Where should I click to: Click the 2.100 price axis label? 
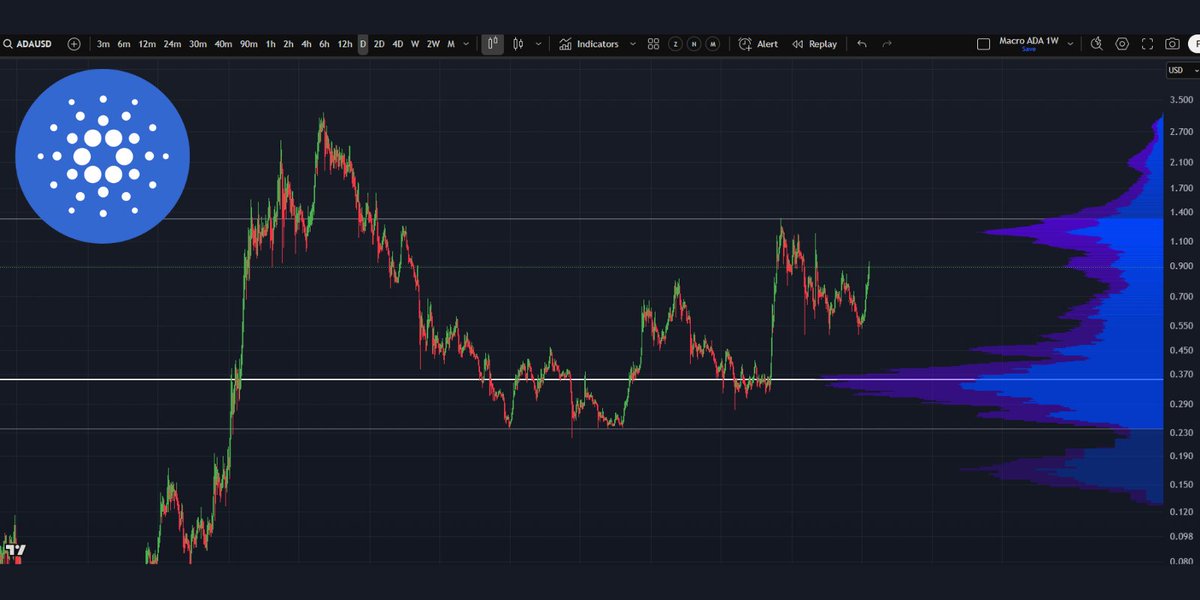click(1181, 162)
